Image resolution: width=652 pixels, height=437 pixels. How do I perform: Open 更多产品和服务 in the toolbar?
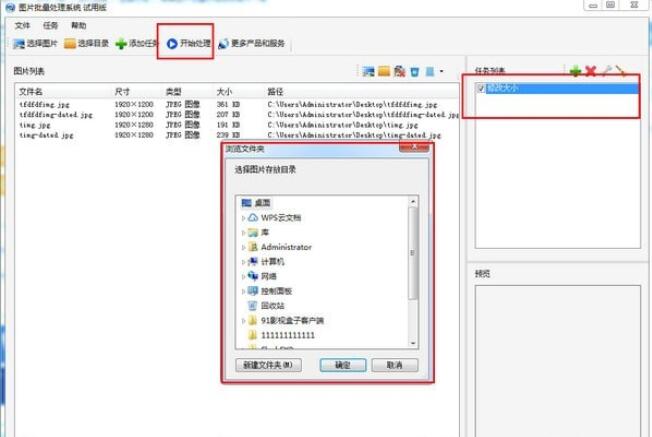point(252,43)
